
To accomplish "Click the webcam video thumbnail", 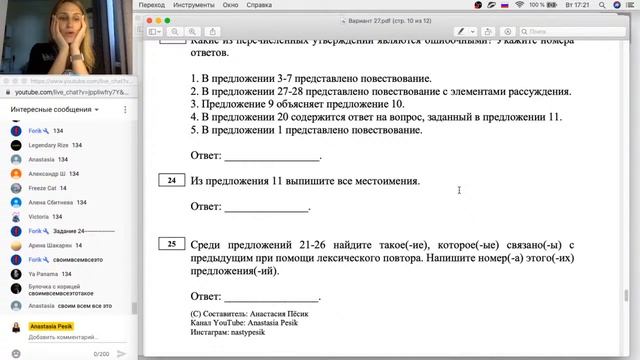I will [x=66, y=37].
